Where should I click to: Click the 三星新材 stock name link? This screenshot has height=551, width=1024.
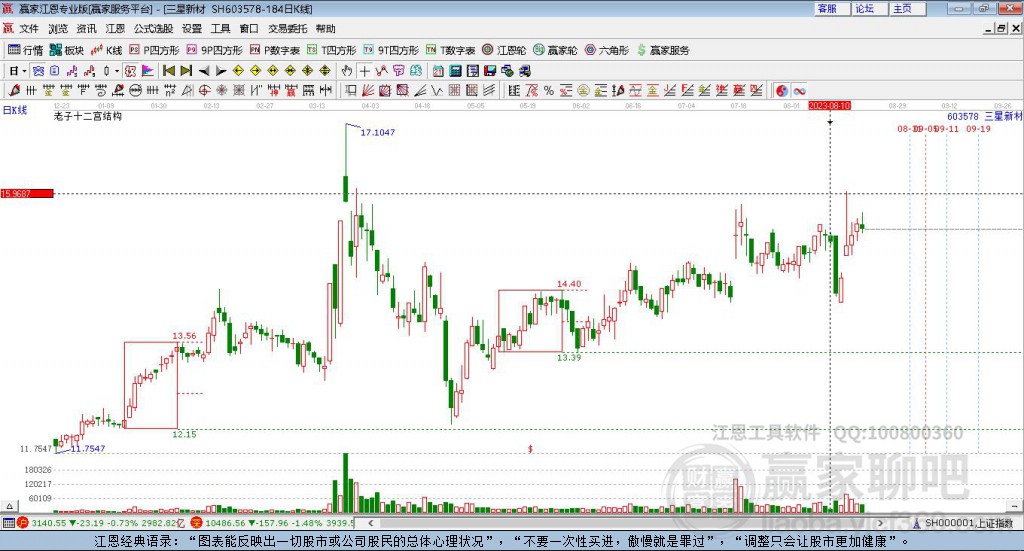[1003, 116]
